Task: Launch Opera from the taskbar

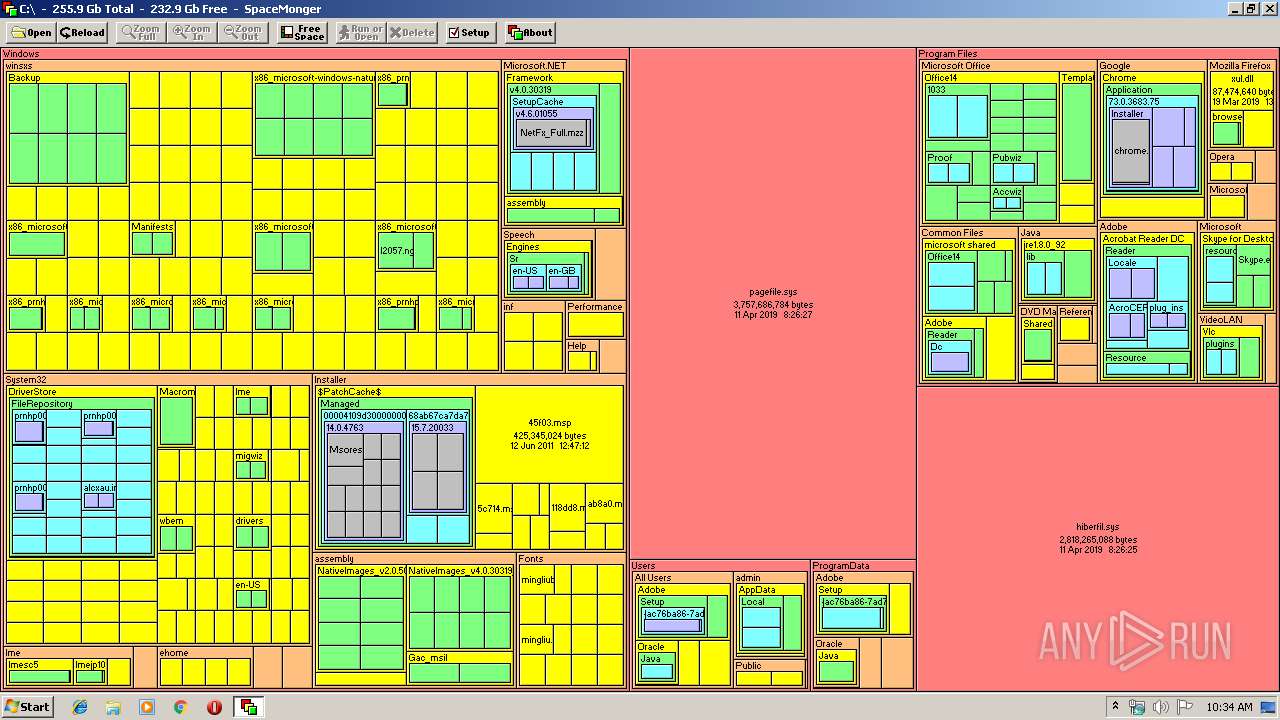Action: click(214, 707)
